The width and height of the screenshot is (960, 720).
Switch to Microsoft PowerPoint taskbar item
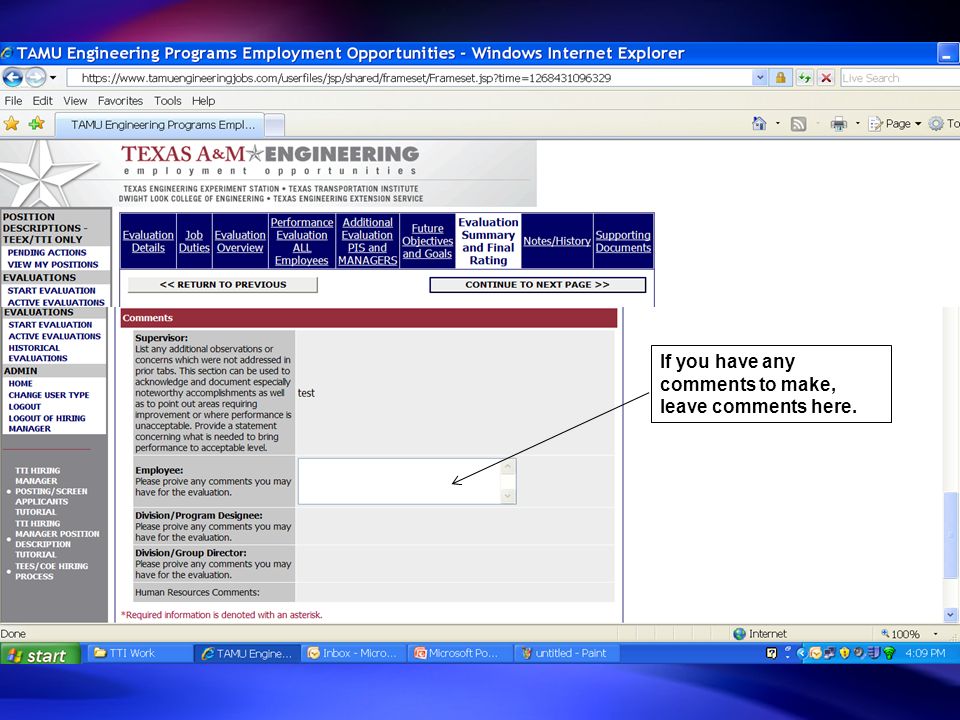[x=458, y=653]
